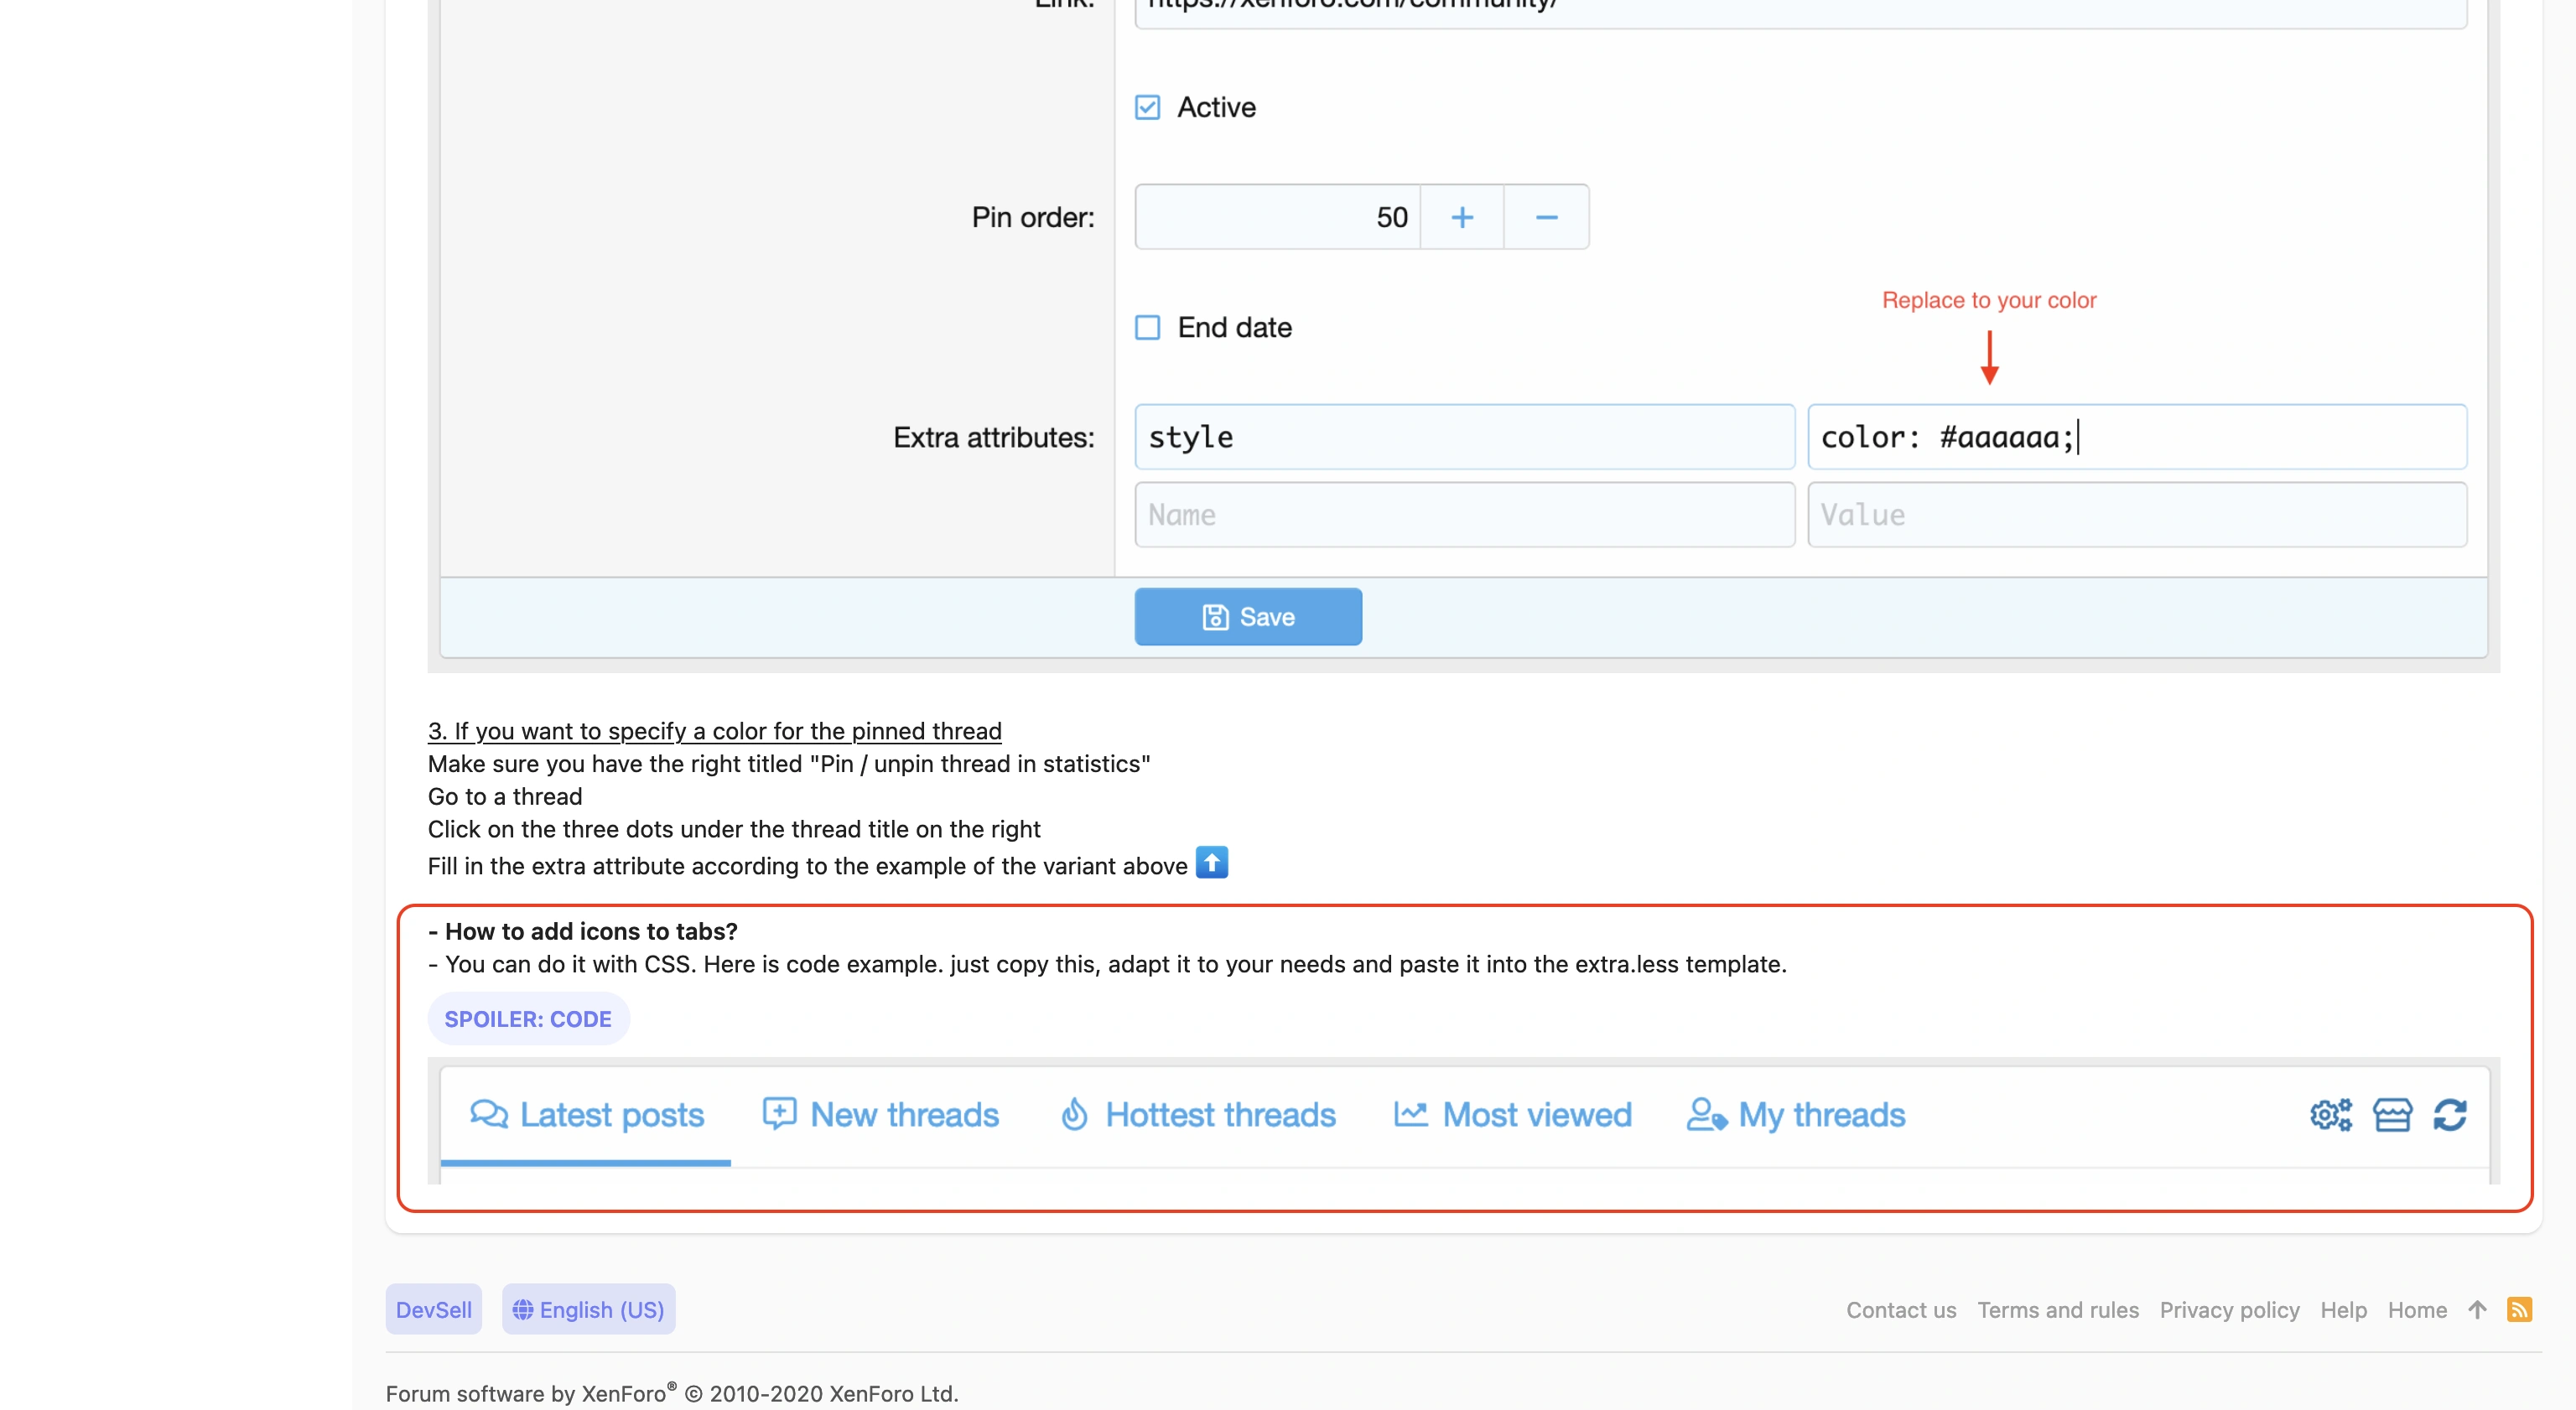Open the DevSell style chooser
Viewport: 2576px width, 1410px height.
(x=433, y=1309)
